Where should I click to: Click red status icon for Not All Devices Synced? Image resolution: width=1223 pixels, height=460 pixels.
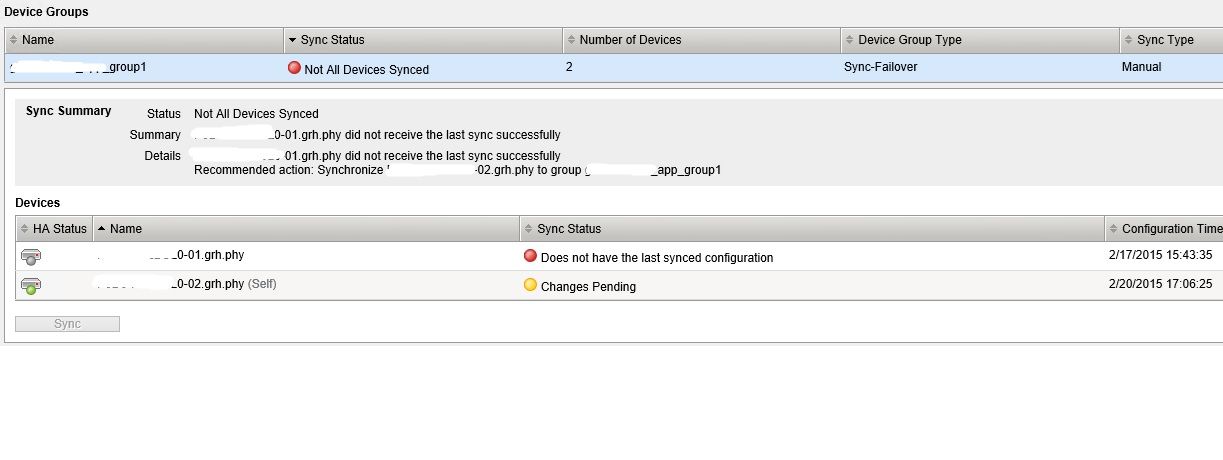(x=294, y=69)
